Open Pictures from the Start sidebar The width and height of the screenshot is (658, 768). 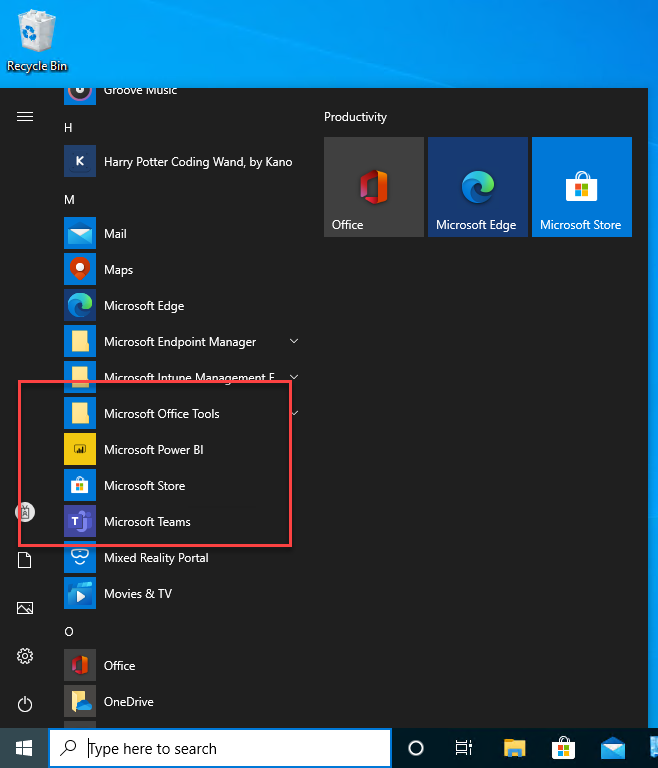pyautogui.click(x=25, y=608)
